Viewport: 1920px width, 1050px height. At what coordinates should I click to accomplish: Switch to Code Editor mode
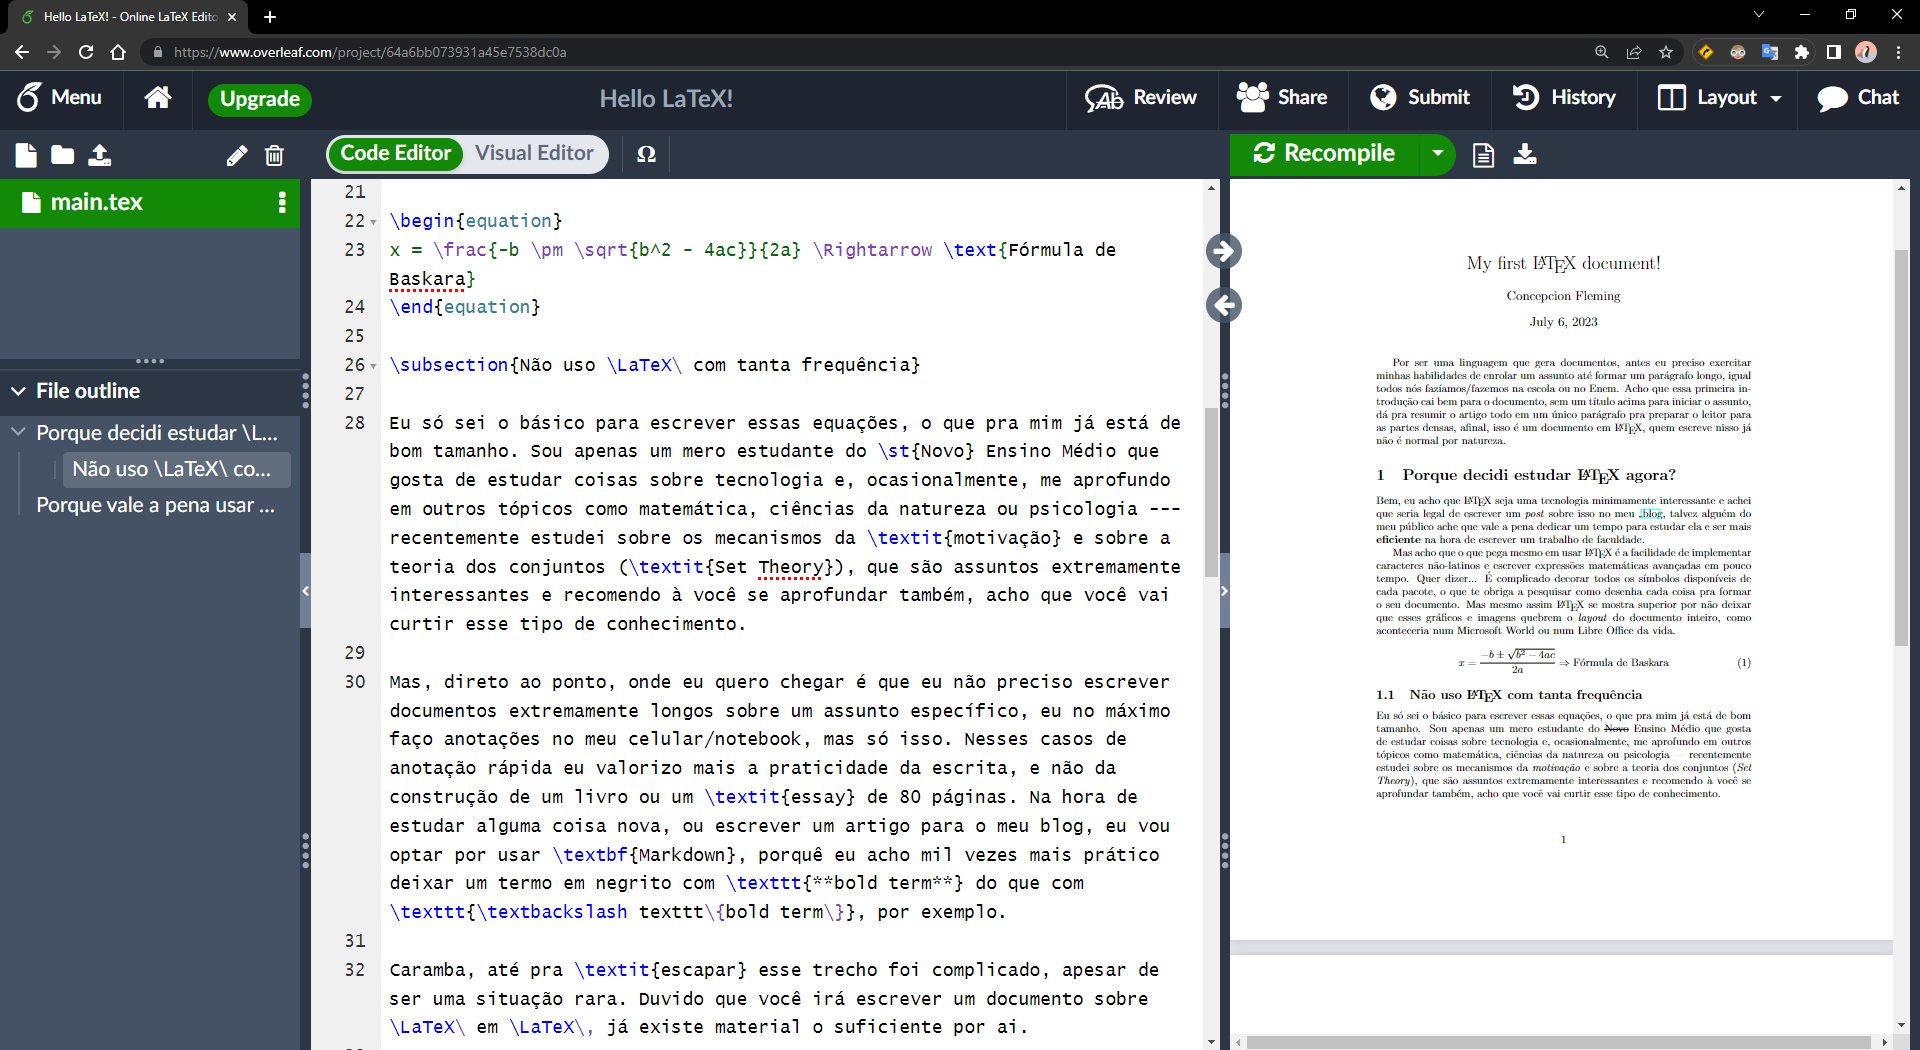pyautogui.click(x=395, y=154)
